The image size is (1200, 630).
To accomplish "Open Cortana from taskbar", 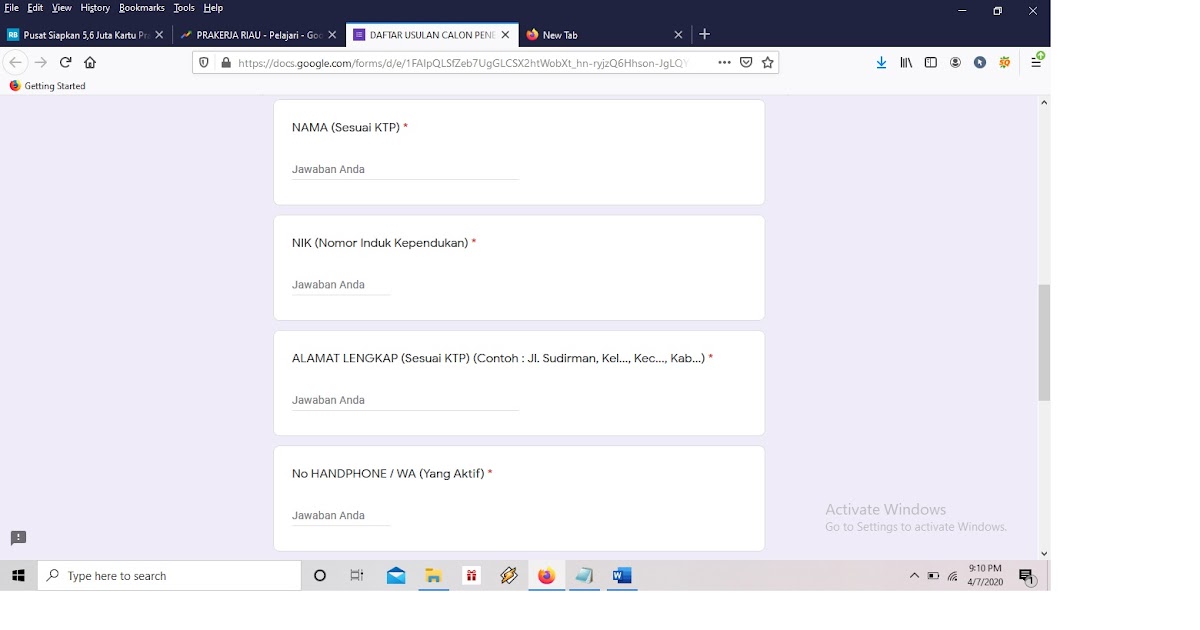I will click(x=320, y=576).
